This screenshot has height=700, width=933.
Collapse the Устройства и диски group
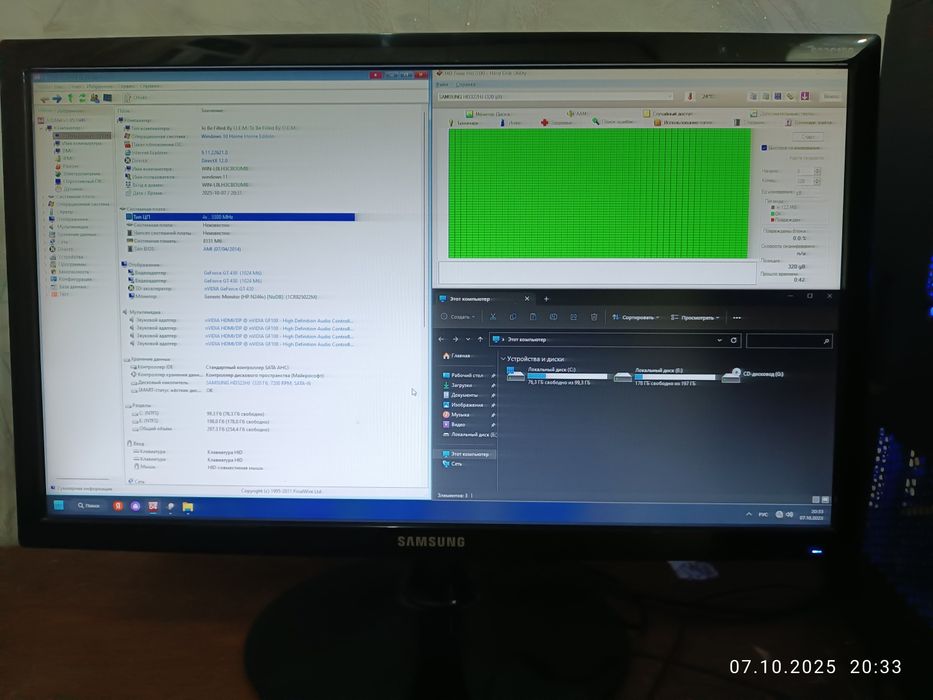pyautogui.click(x=503, y=359)
